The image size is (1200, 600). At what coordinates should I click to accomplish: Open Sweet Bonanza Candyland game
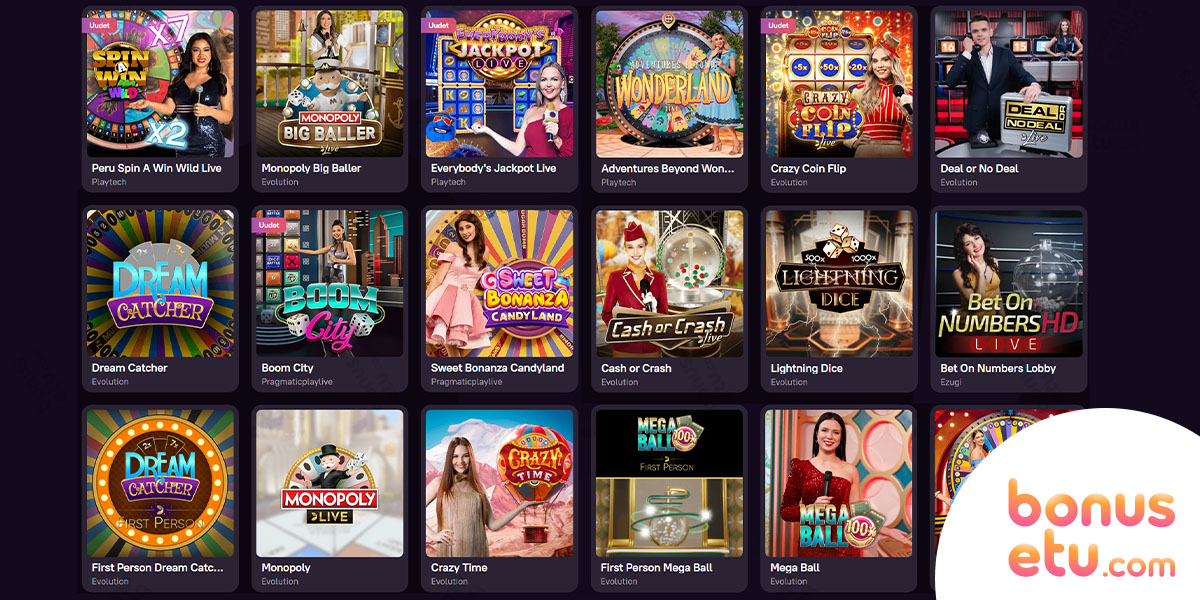pos(500,284)
